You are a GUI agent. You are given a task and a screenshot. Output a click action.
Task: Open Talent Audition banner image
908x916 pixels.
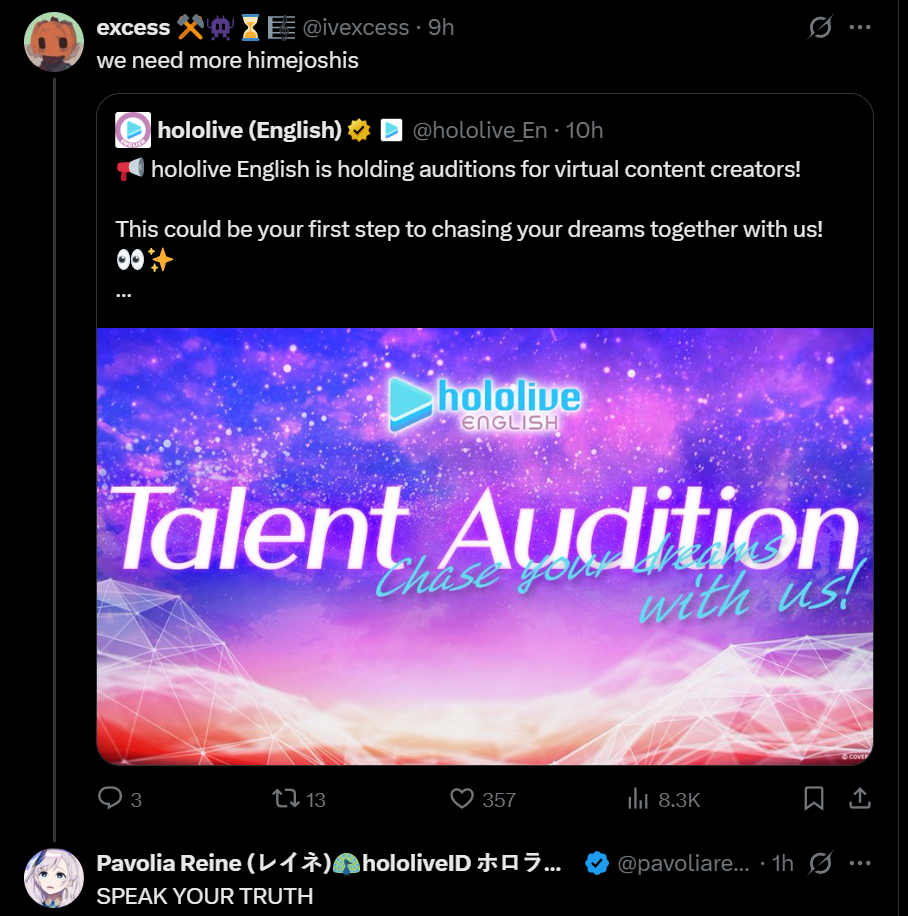485,546
